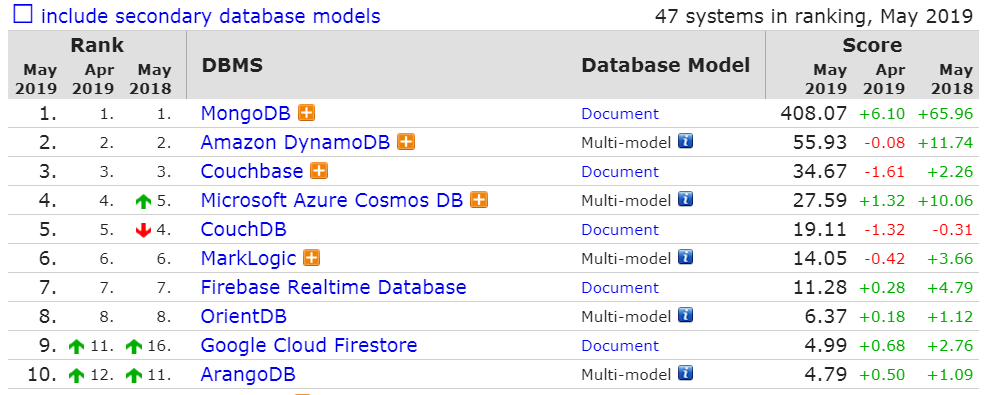Open the MongoDB link
Image resolution: width=984 pixels, height=395 pixels.
245,114
